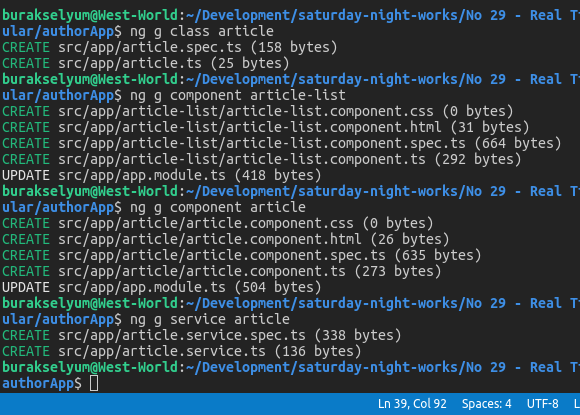This screenshot has height=415, width=580.
Task: Open the article.service.ts file path link
Action: coord(162,351)
